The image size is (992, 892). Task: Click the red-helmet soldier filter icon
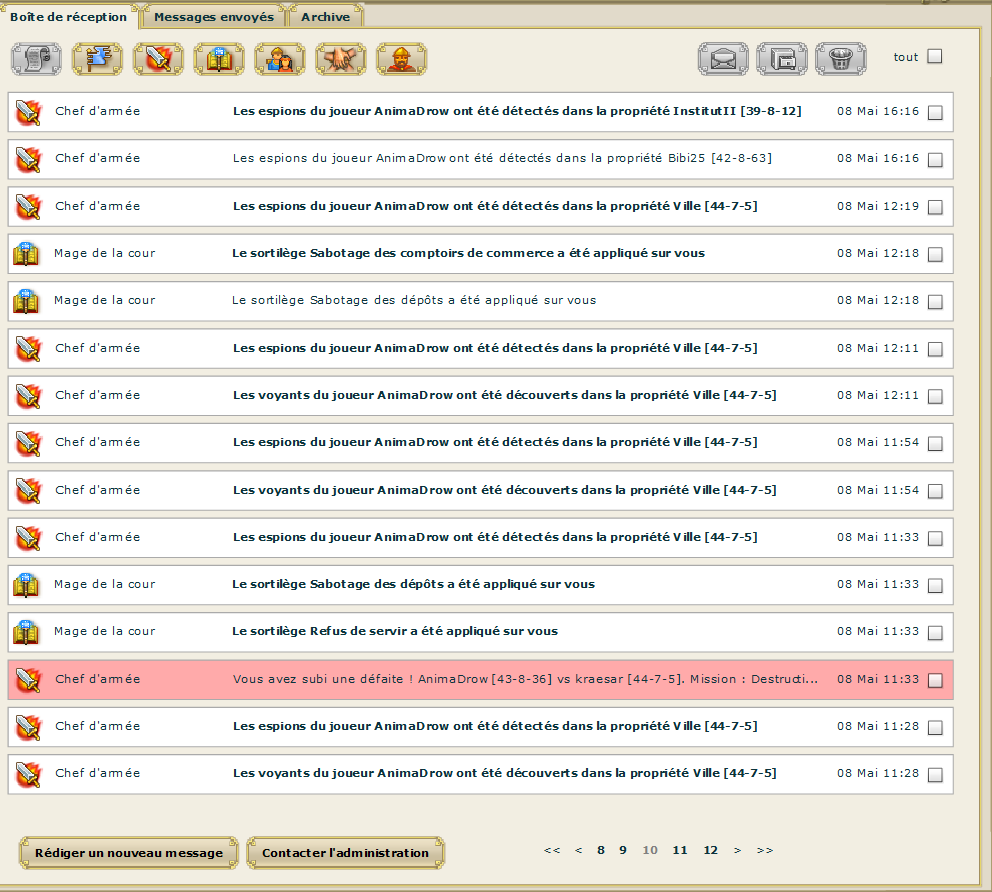401,59
